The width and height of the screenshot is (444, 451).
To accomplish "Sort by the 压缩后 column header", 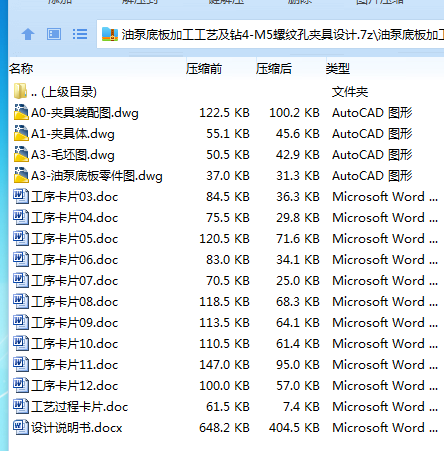I will (274, 69).
